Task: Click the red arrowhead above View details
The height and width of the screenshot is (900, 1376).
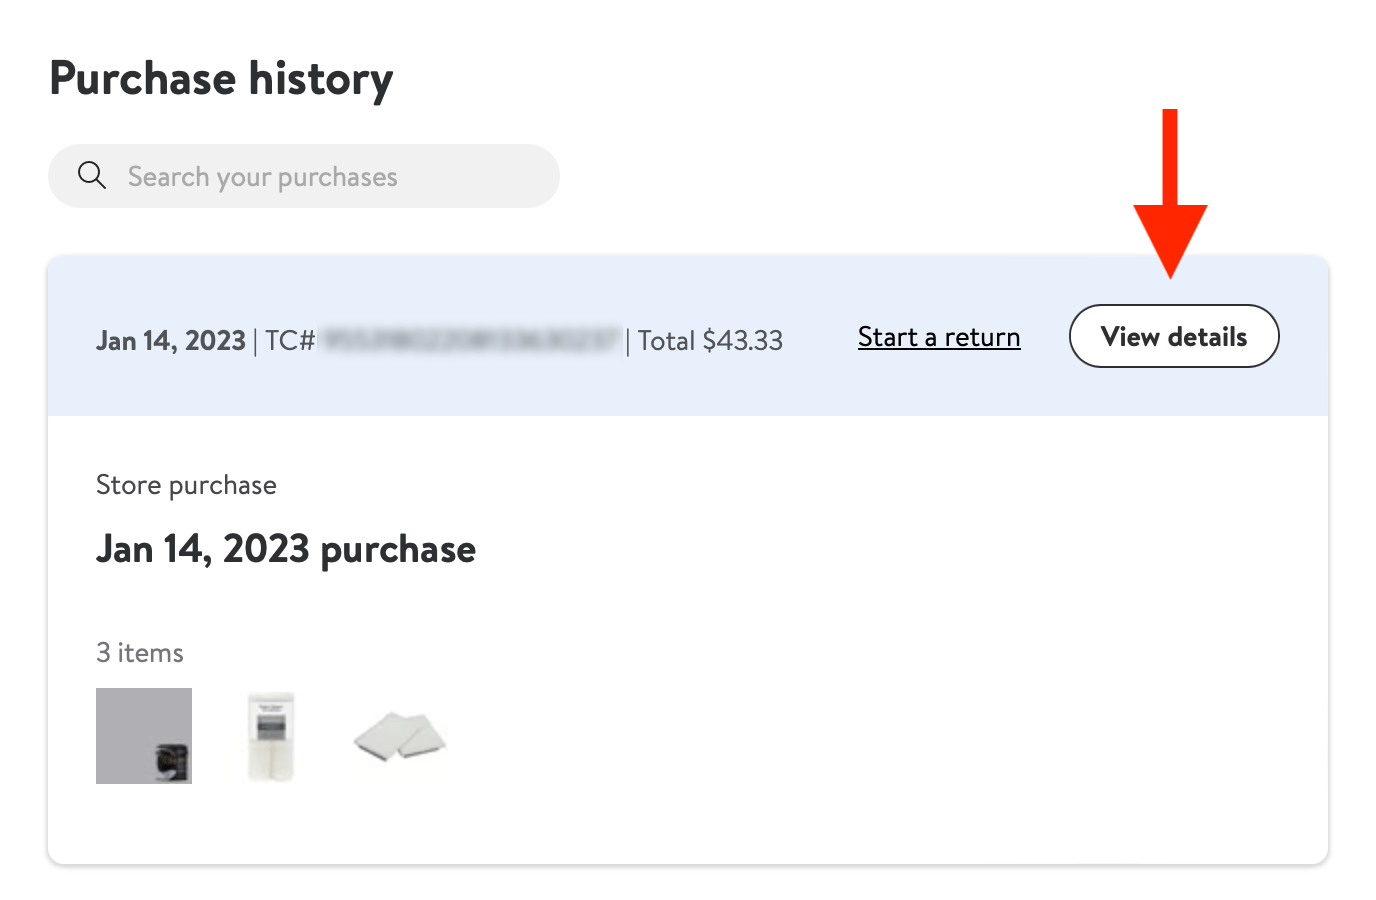Action: coord(1170,238)
